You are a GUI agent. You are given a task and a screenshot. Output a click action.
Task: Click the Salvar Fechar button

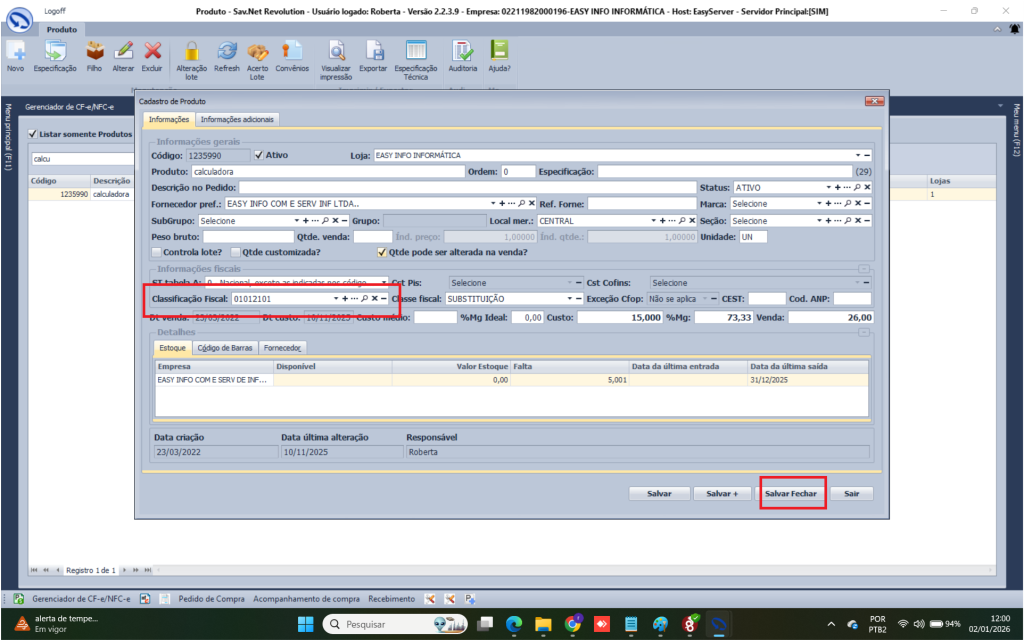[790, 494]
